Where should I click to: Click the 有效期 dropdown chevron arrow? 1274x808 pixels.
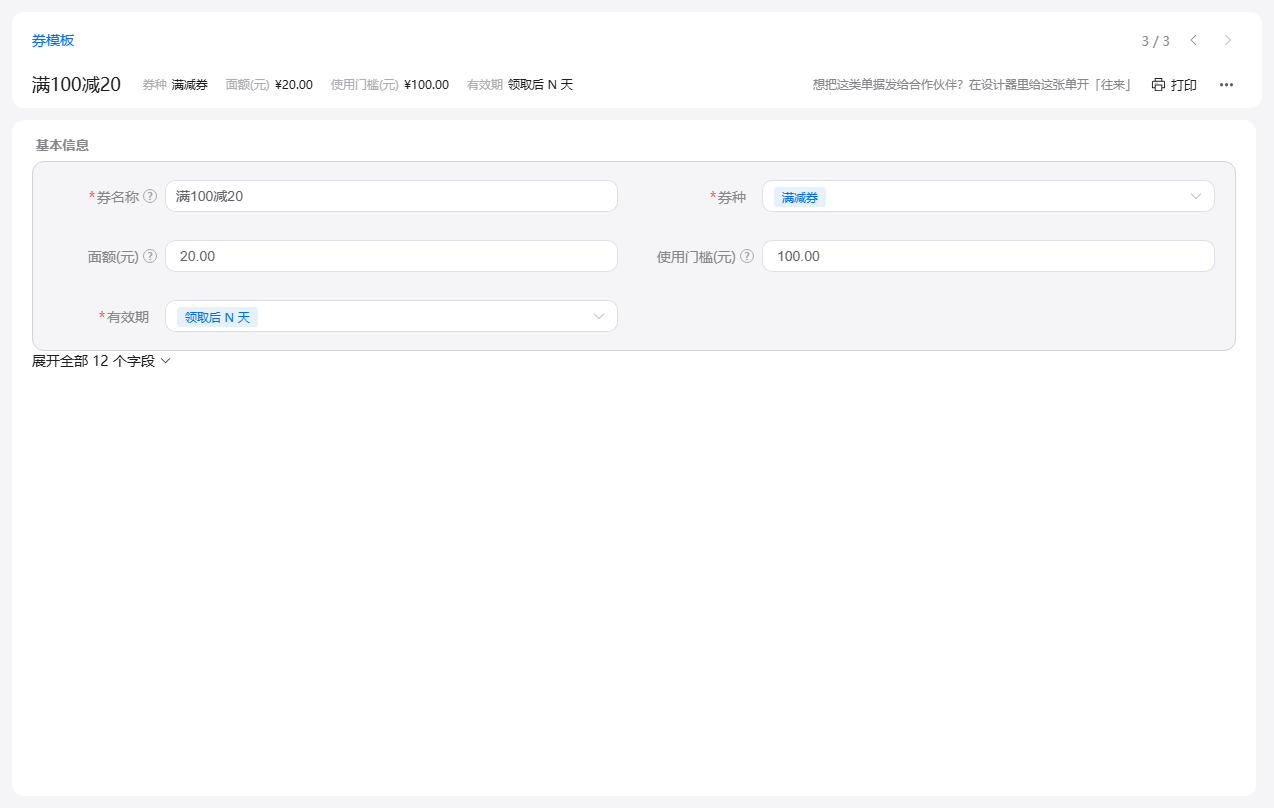pos(599,316)
